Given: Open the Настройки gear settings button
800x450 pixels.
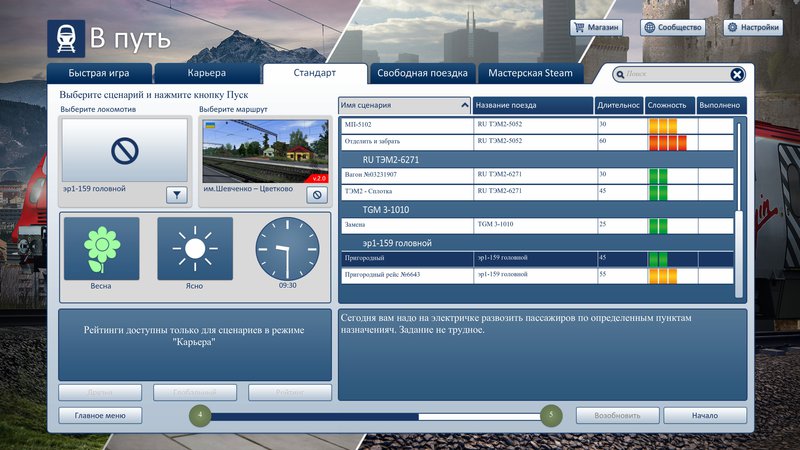Looking at the screenshot, I should 753,28.
